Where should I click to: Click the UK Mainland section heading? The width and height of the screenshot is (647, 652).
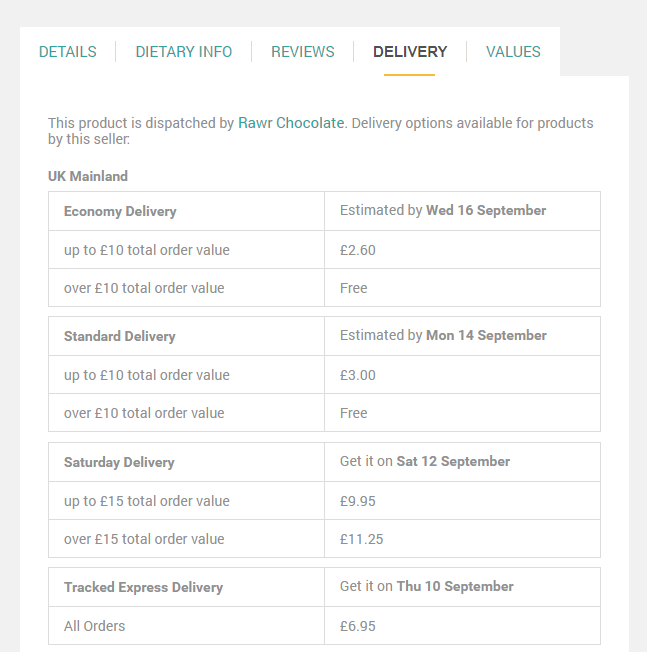(x=88, y=176)
